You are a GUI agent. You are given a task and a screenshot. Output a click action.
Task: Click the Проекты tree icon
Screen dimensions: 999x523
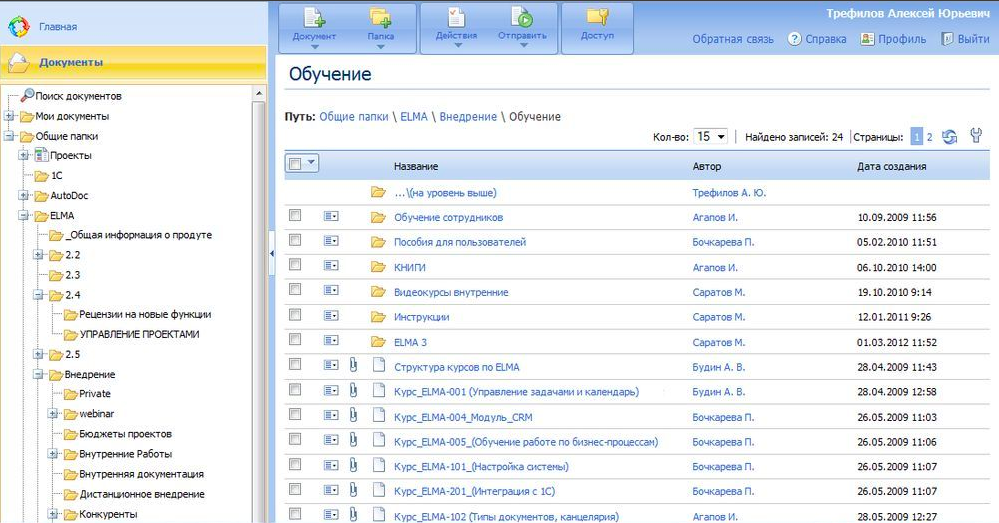tap(41, 155)
